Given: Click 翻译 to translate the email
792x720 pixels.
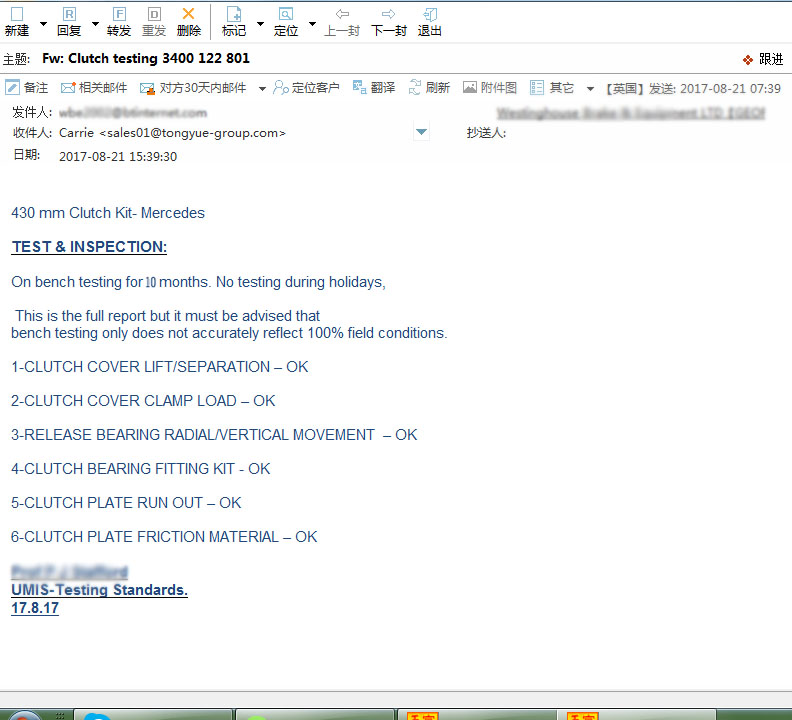Looking at the screenshot, I should click(373, 88).
